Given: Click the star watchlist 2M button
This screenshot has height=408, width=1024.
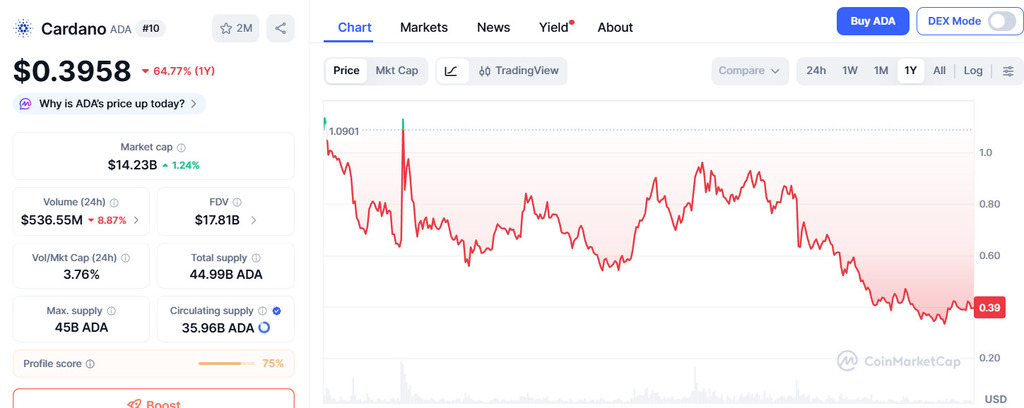Looking at the screenshot, I should (236, 28).
